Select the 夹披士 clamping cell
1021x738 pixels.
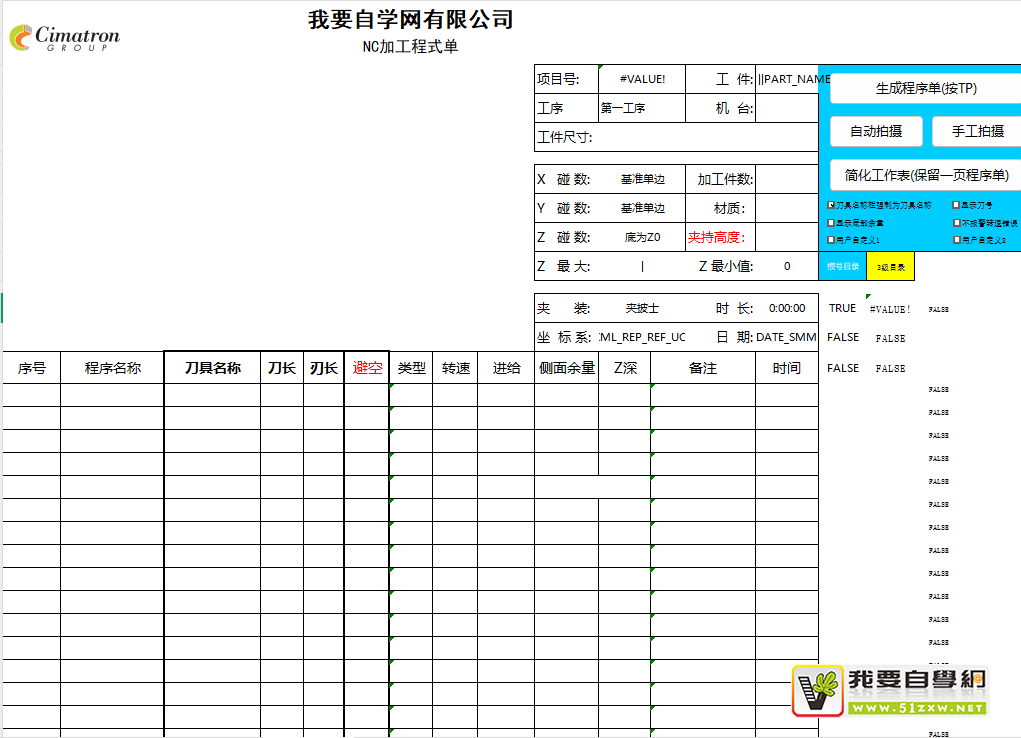point(641,308)
